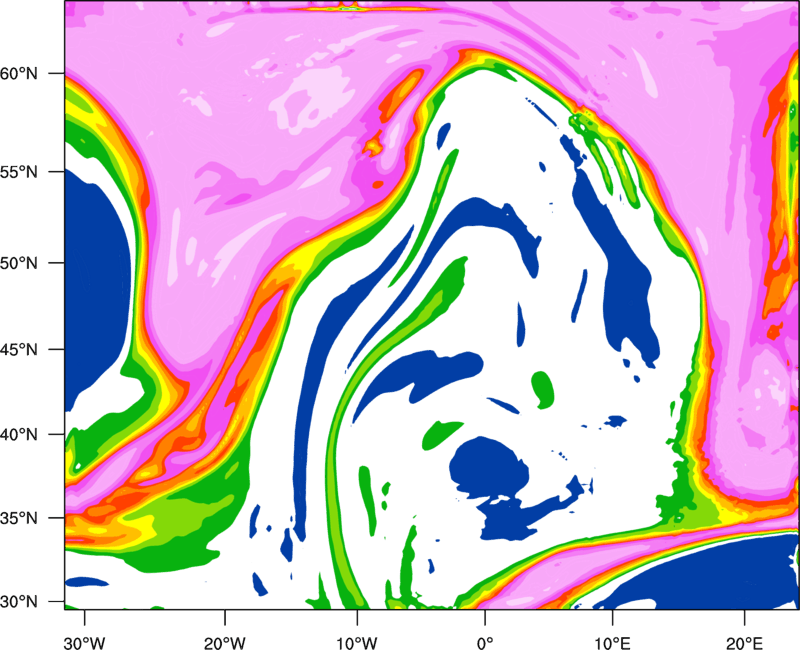Screen dimensions: 800x650
Task: Click the 20°E longitude label
Action: coord(744,643)
